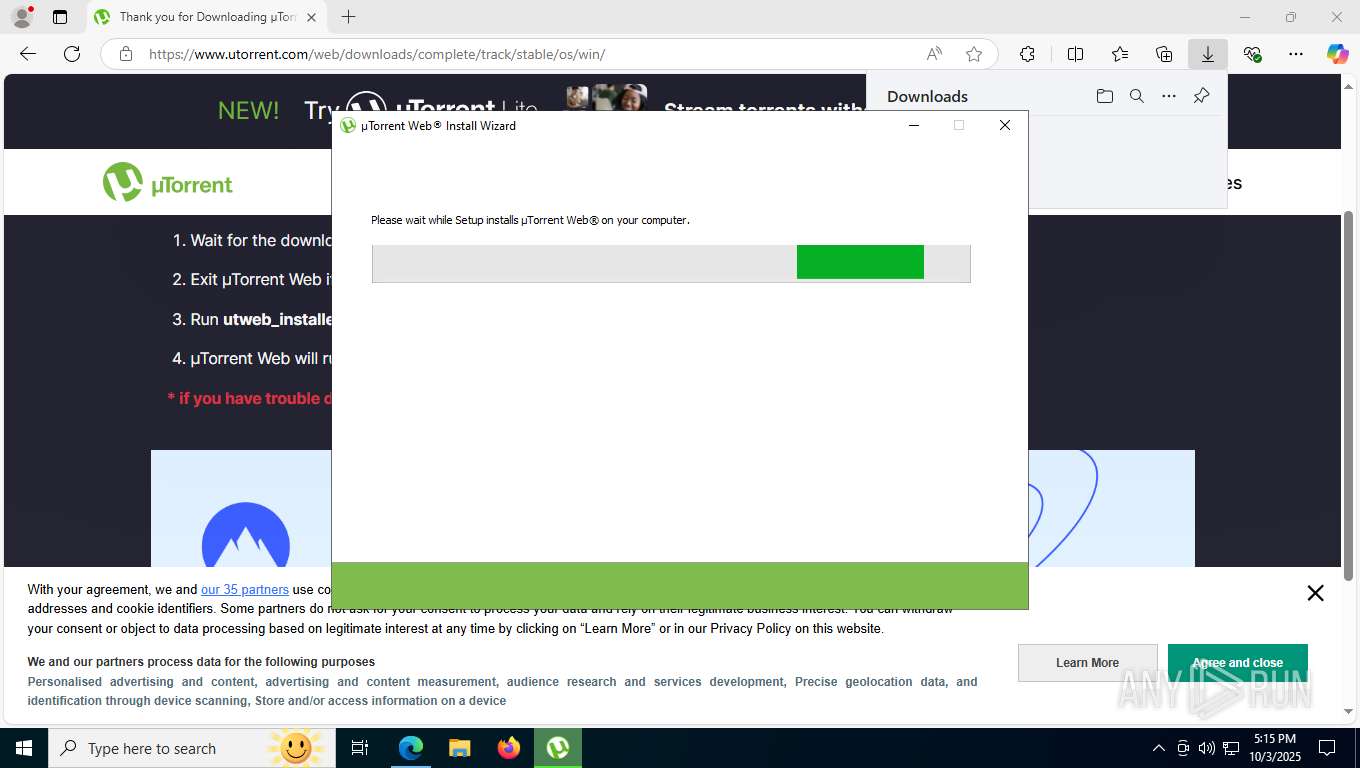The height and width of the screenshot is (768, 1360).
Task: Toggle the Downloads toolbar button
Action: click(x=1208, y=54)
